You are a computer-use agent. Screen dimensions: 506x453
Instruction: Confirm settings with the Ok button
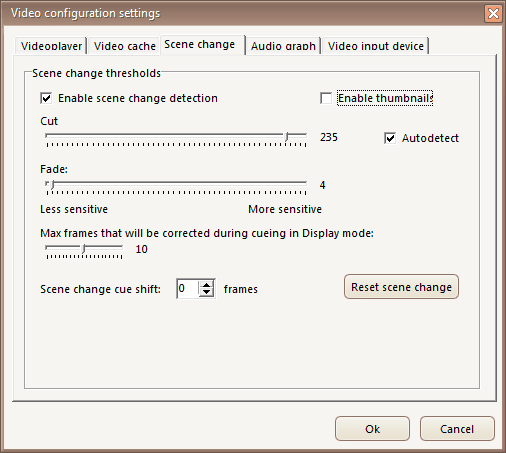pyautogui.click(x=372, y=429)
